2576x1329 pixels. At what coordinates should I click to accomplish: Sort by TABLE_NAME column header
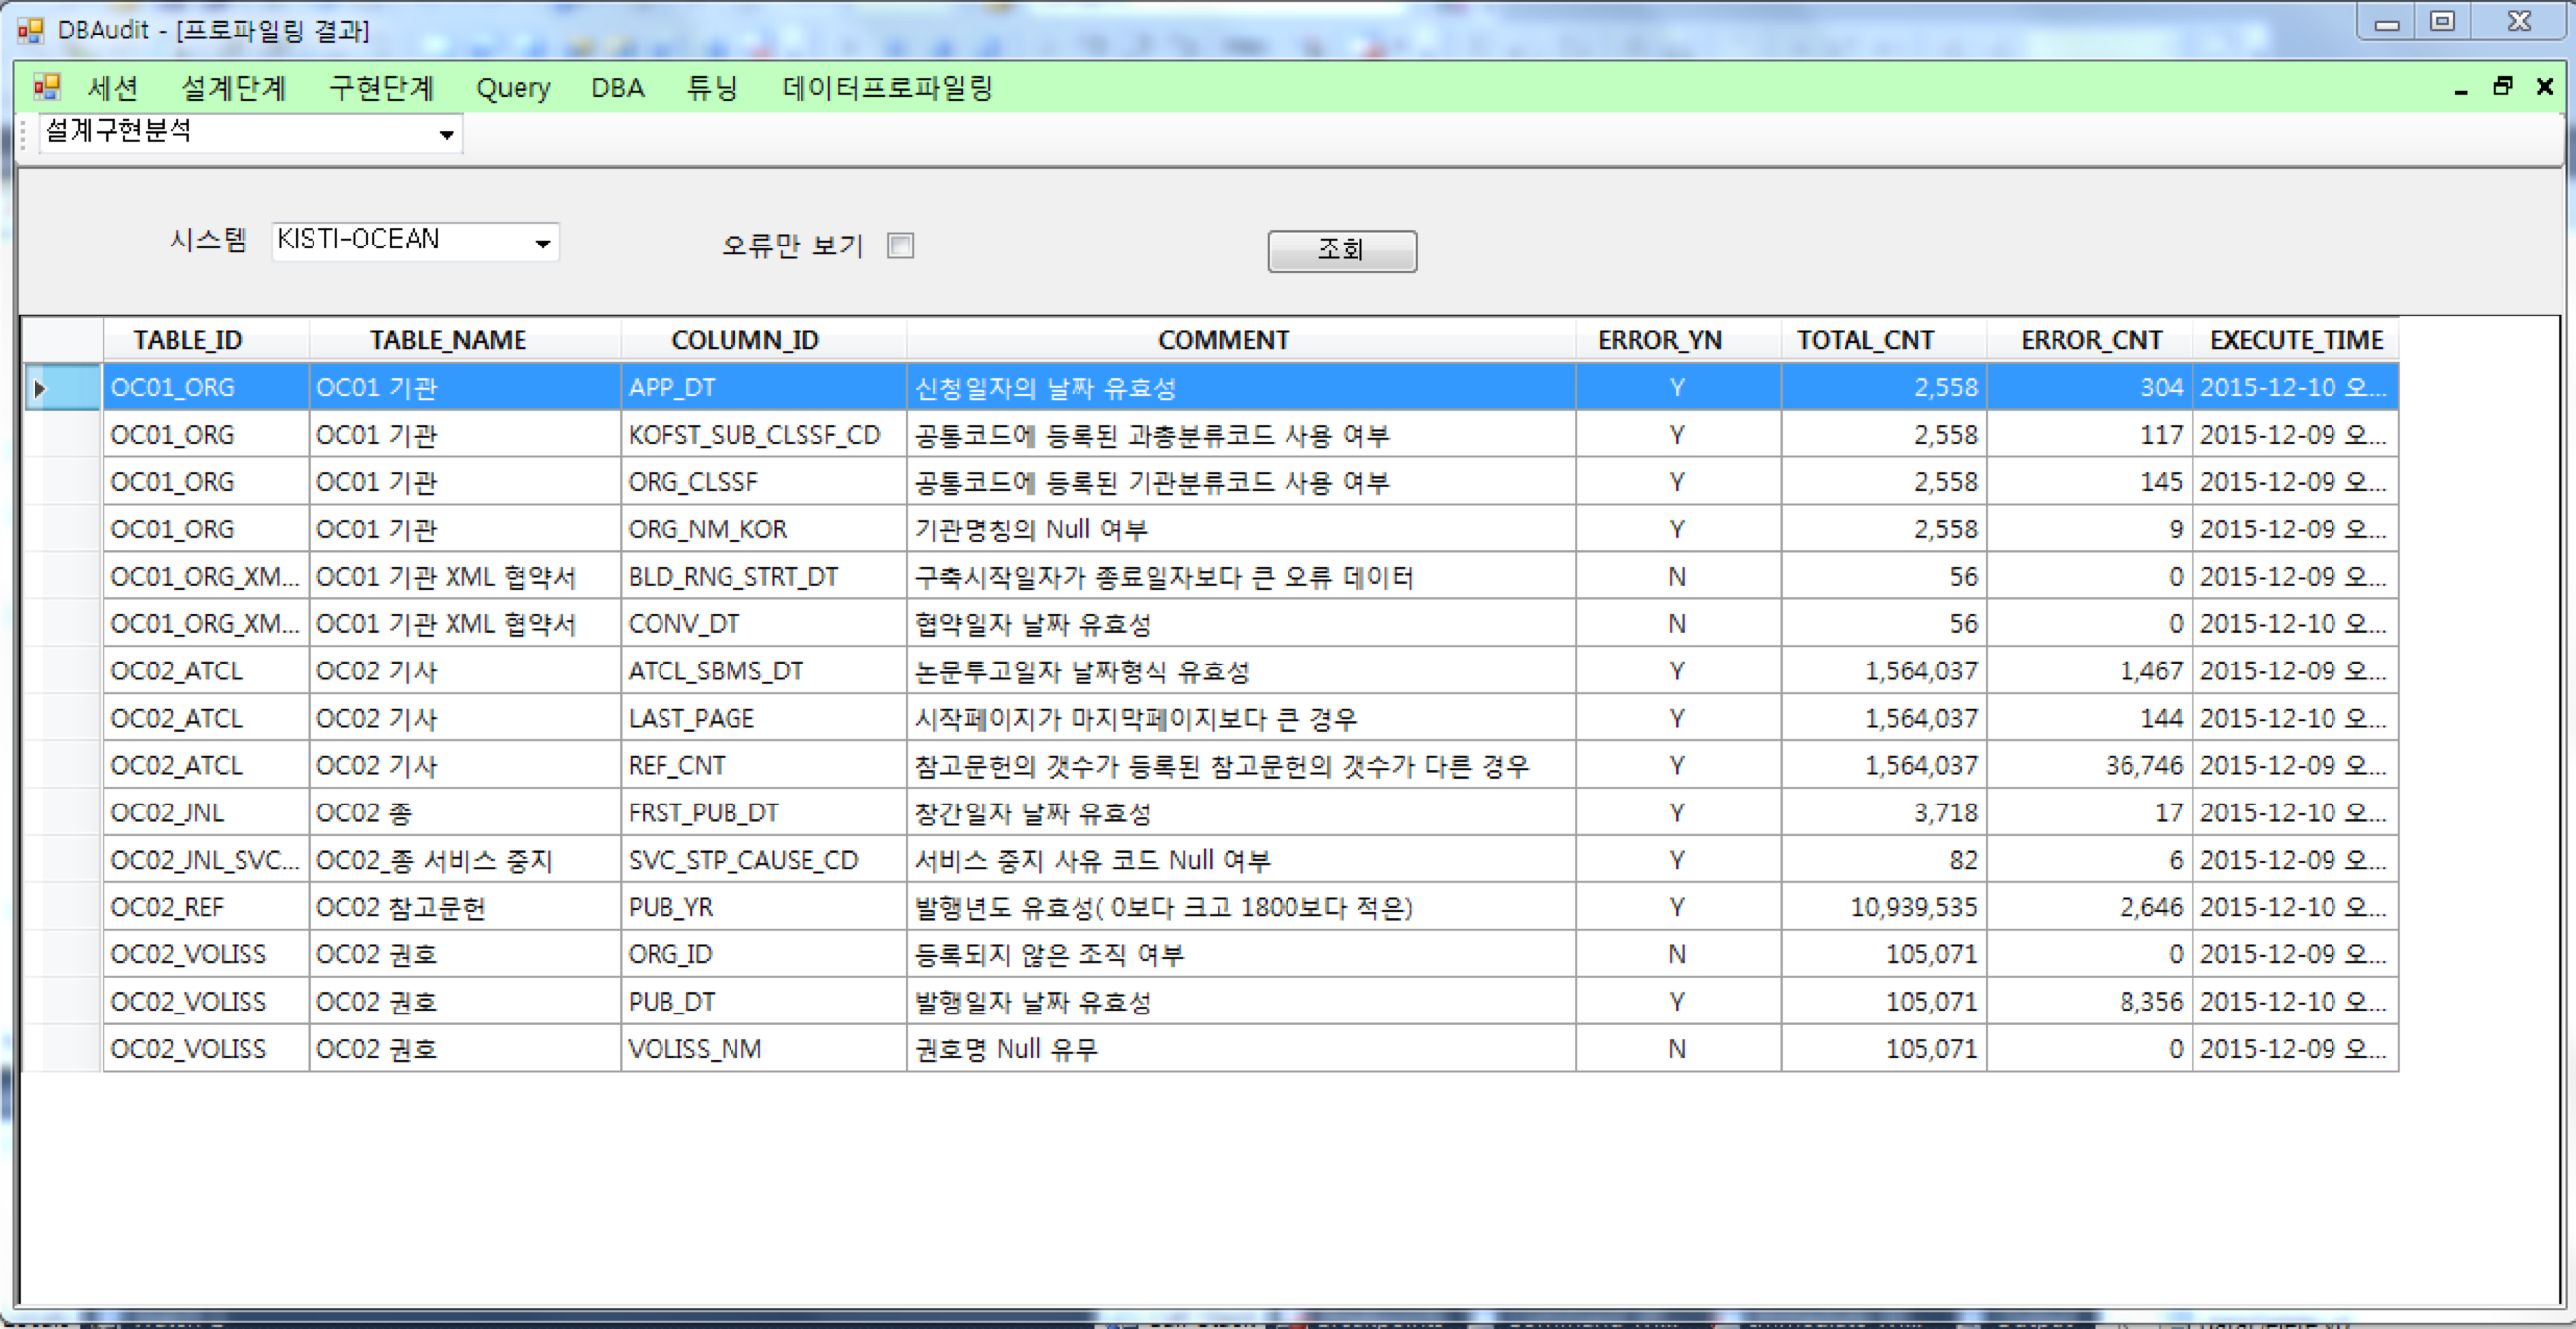click(x=464, y=340)
